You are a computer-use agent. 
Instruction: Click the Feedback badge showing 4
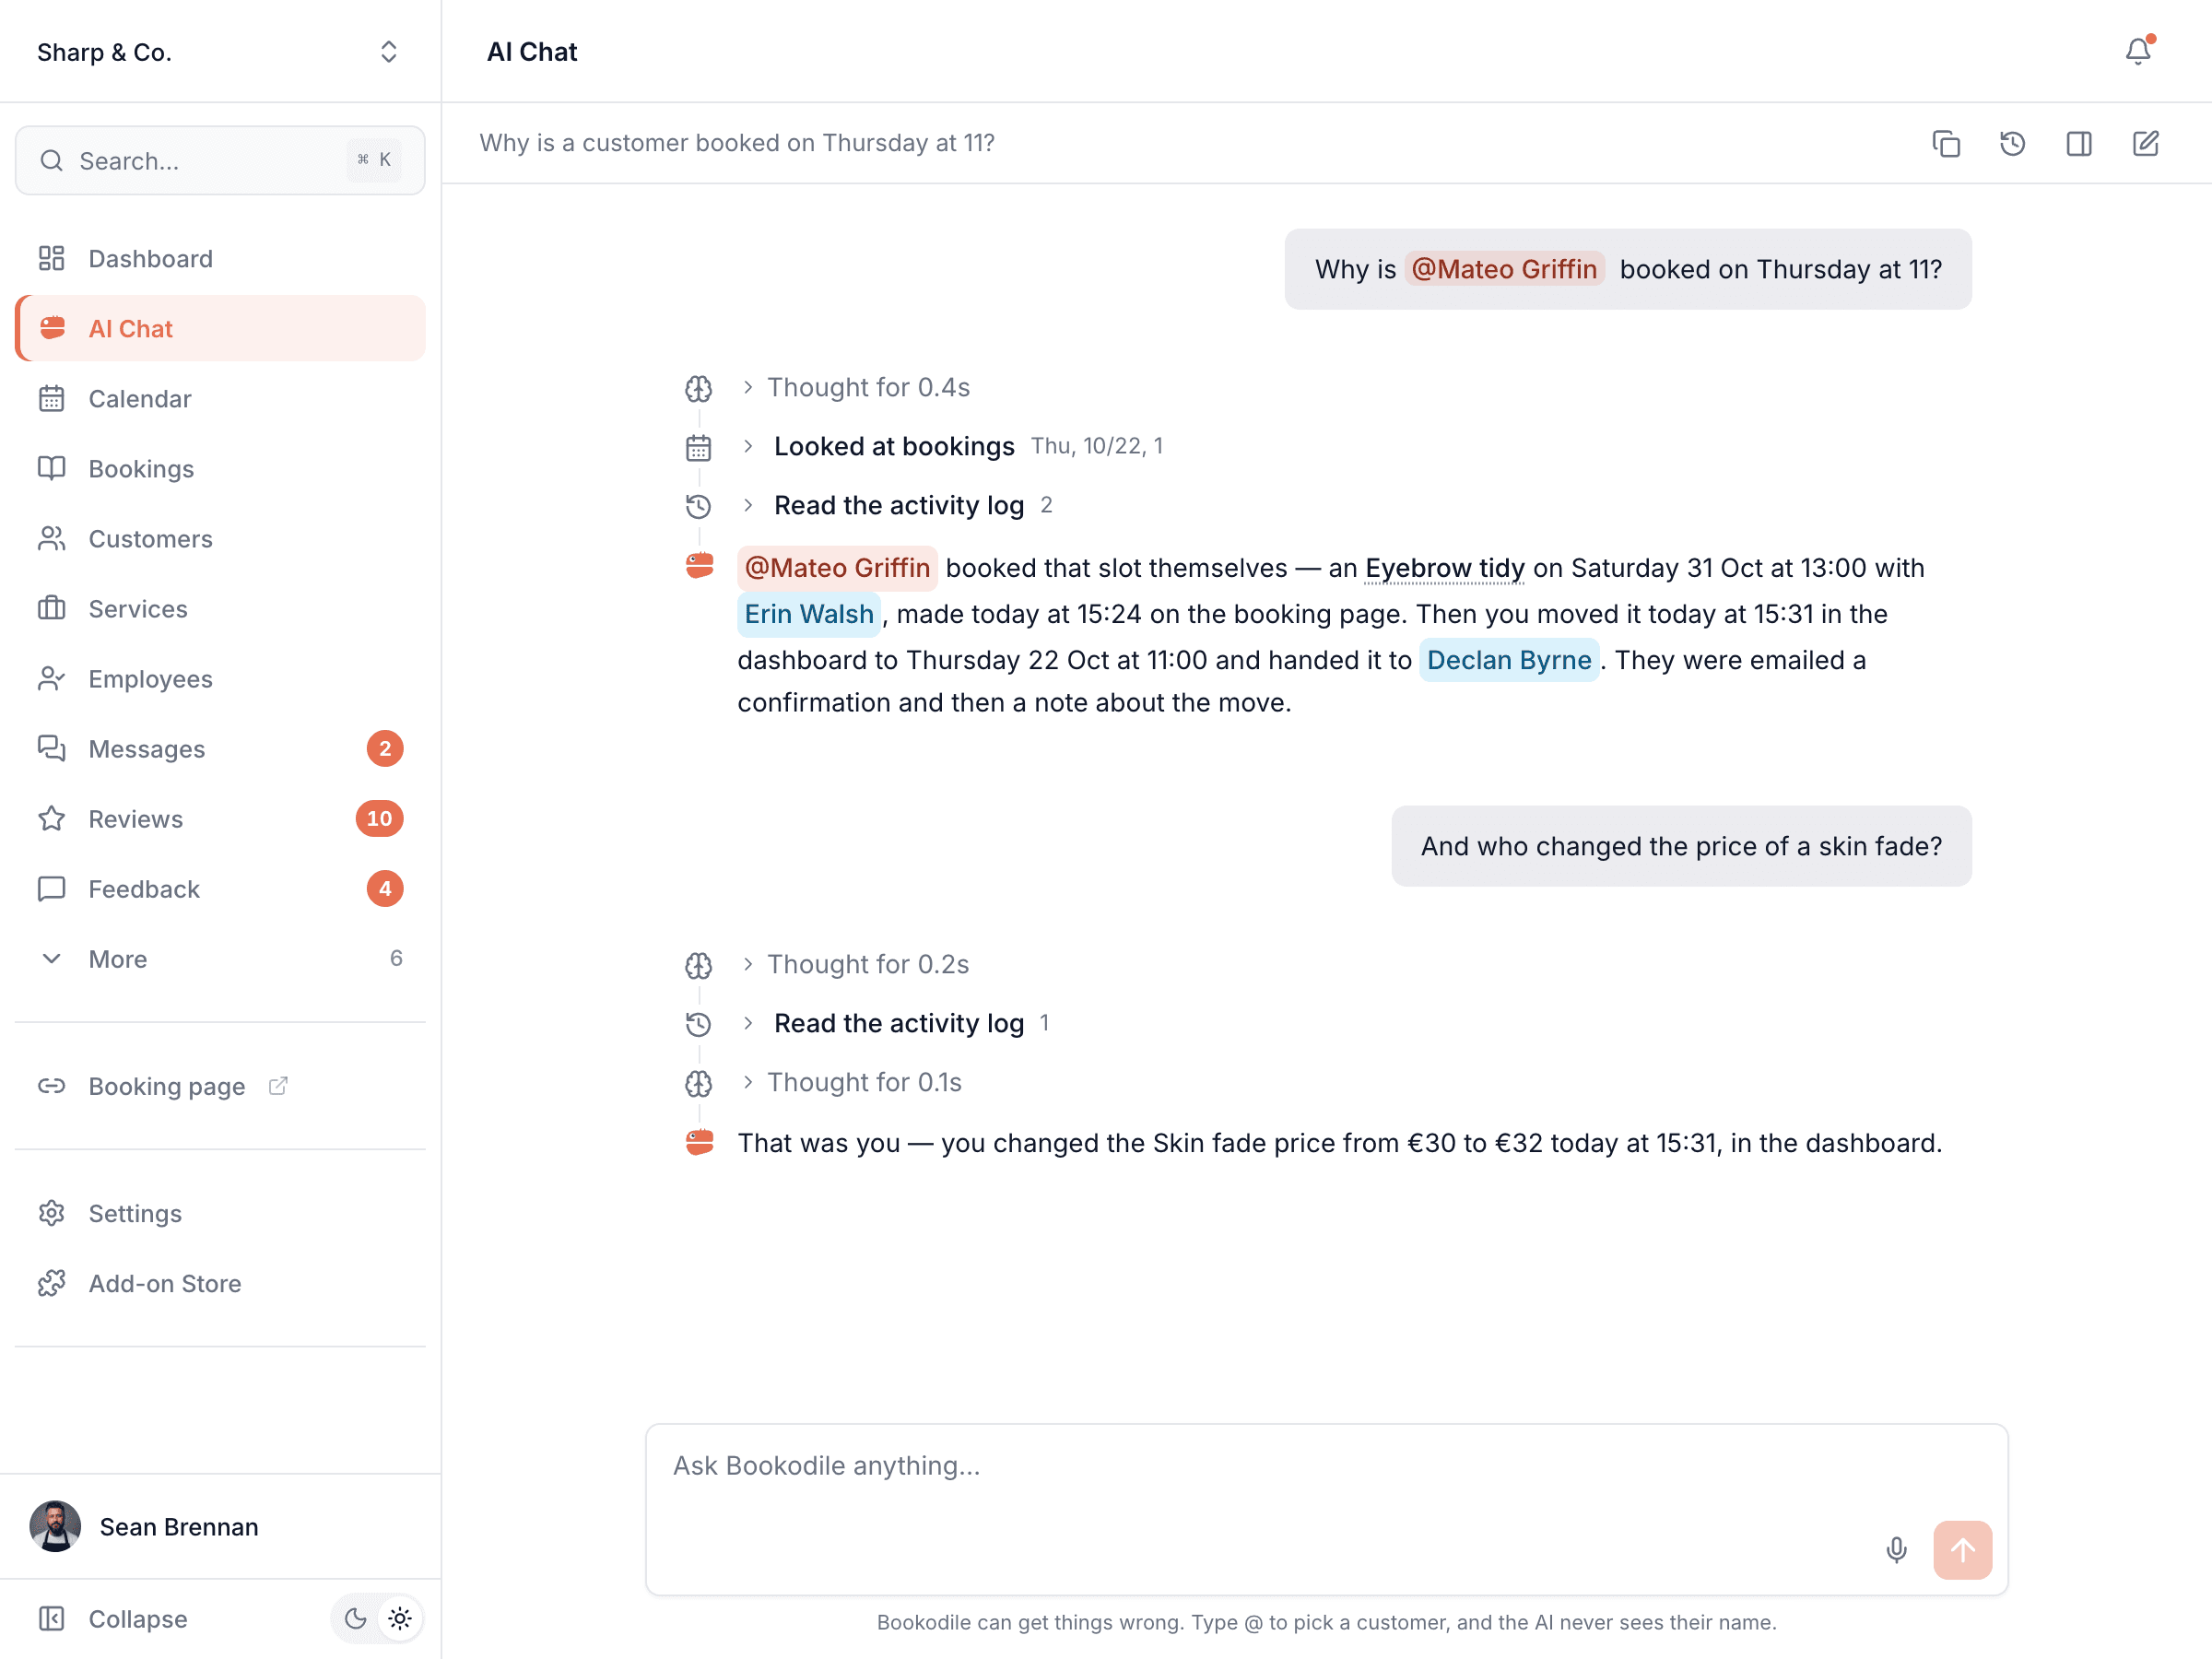385,889
